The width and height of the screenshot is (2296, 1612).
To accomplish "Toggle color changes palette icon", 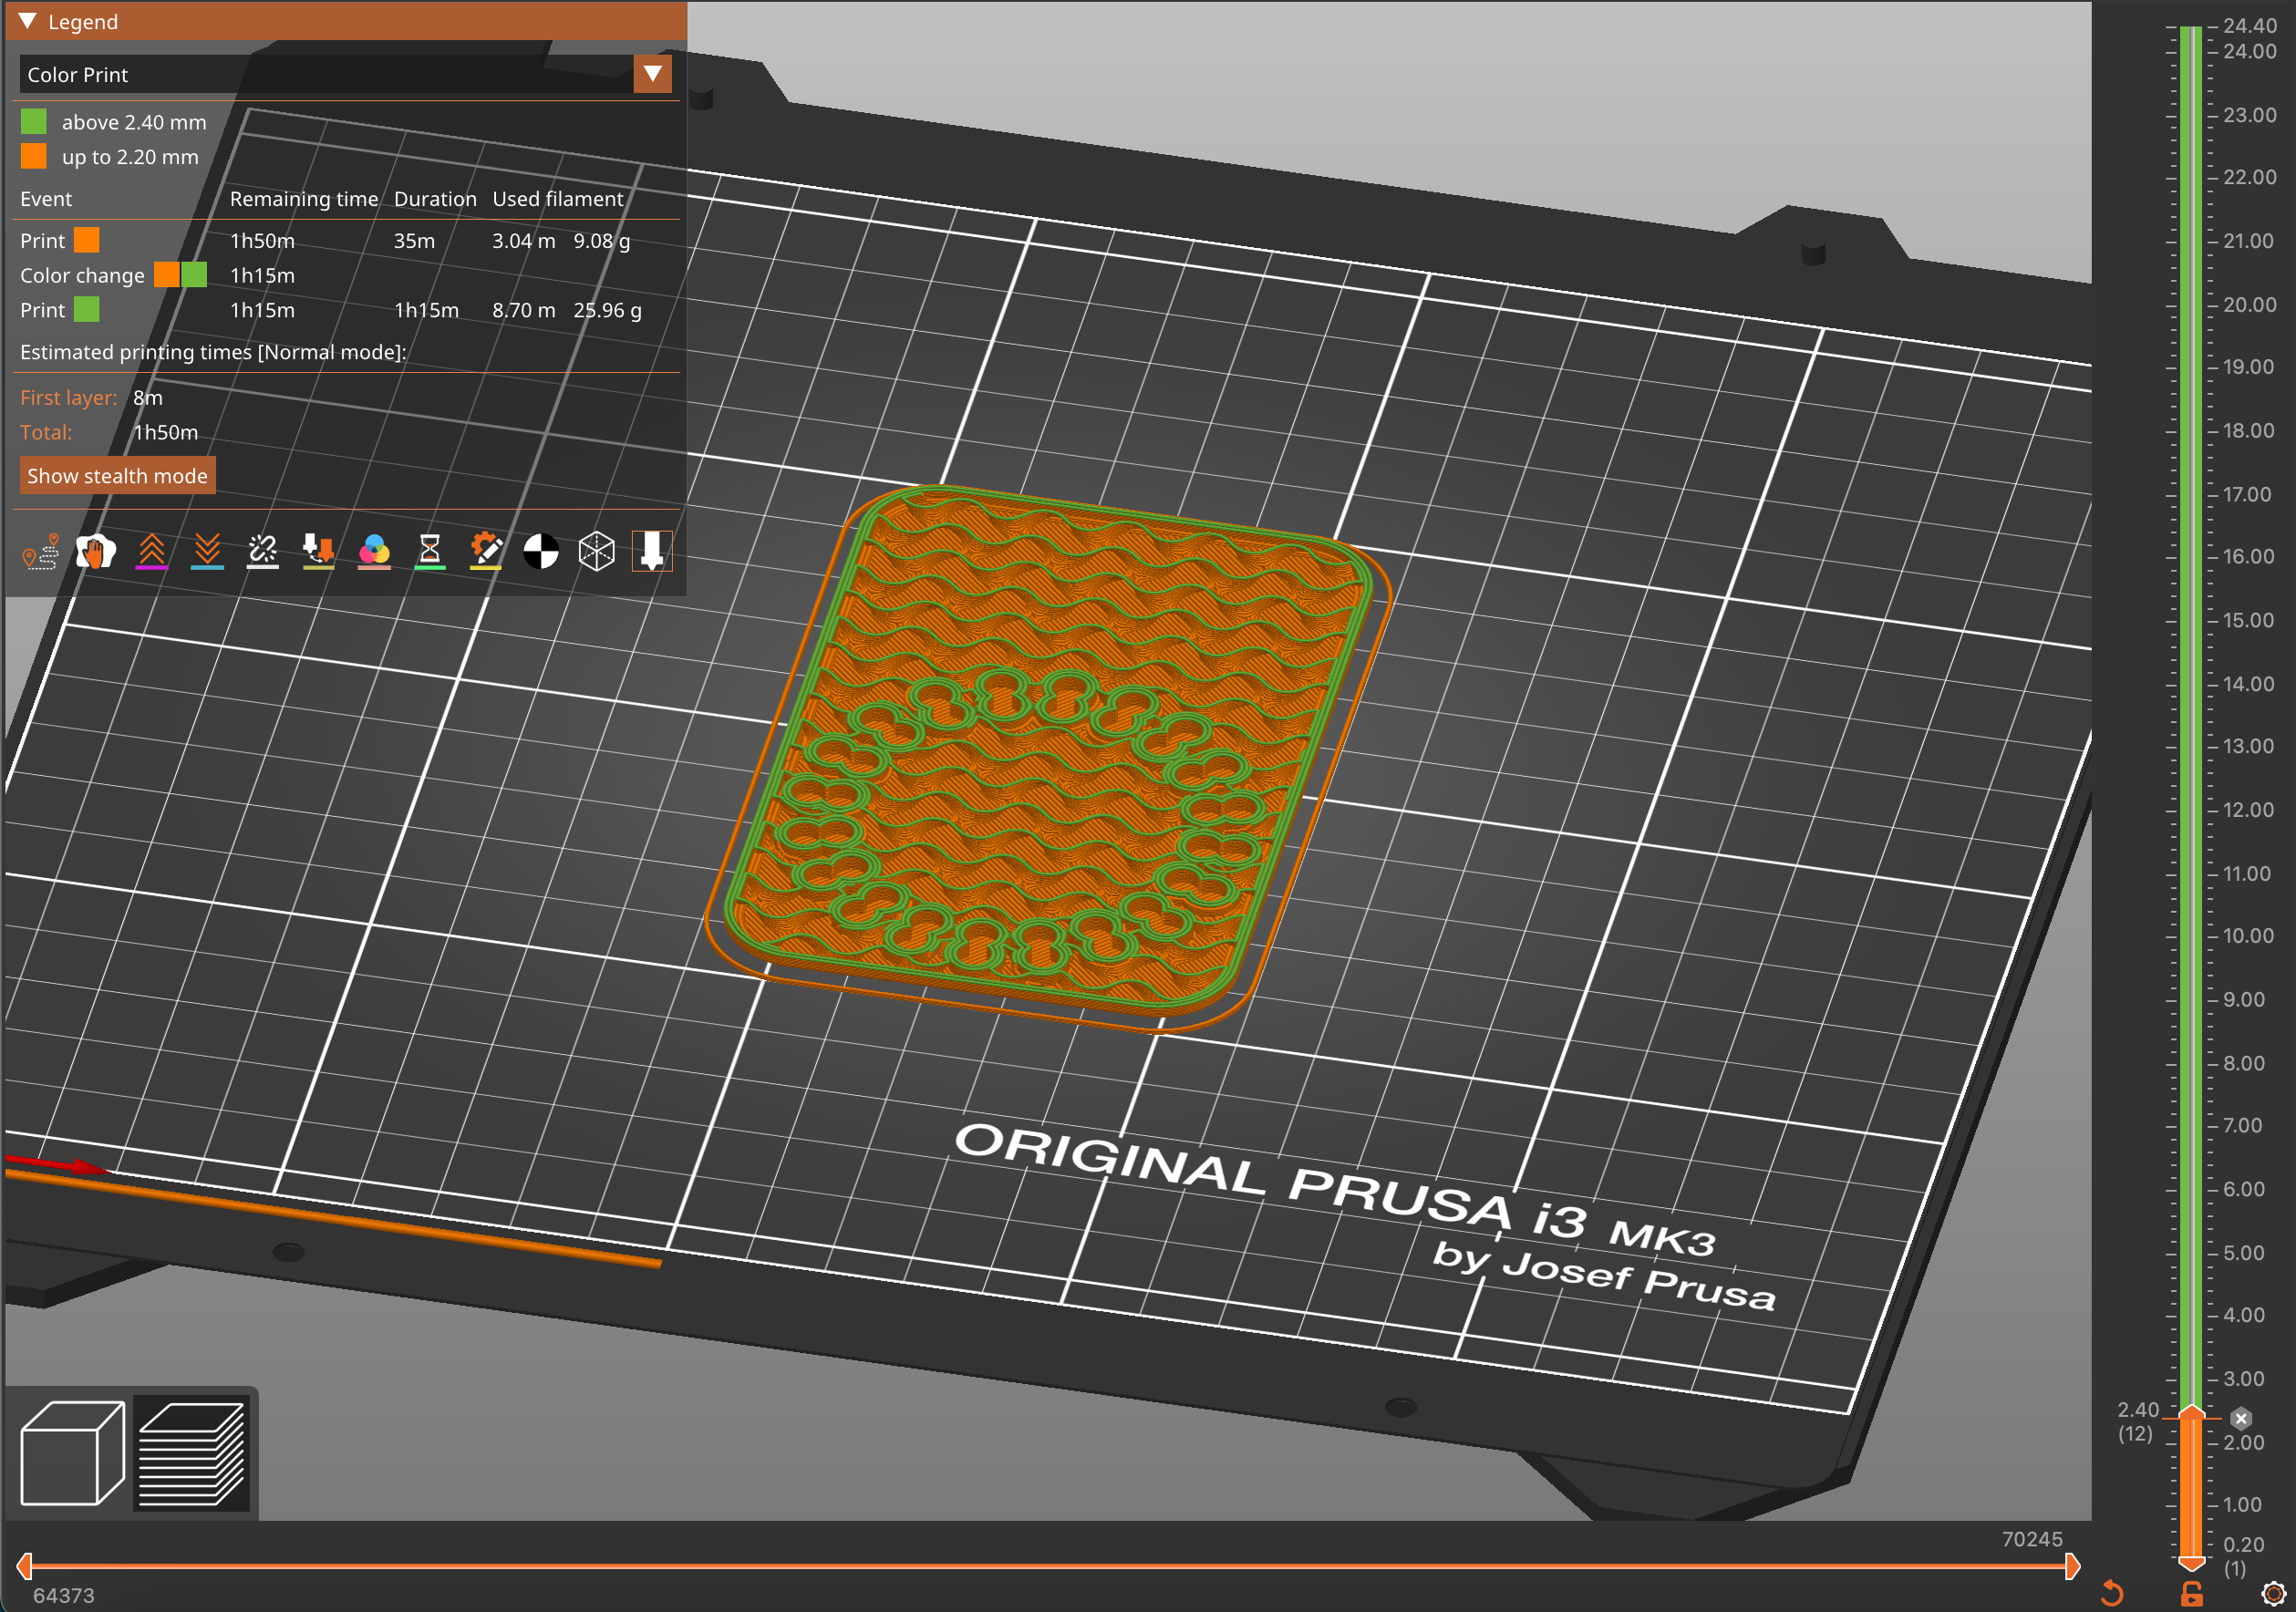I will 374,551.
